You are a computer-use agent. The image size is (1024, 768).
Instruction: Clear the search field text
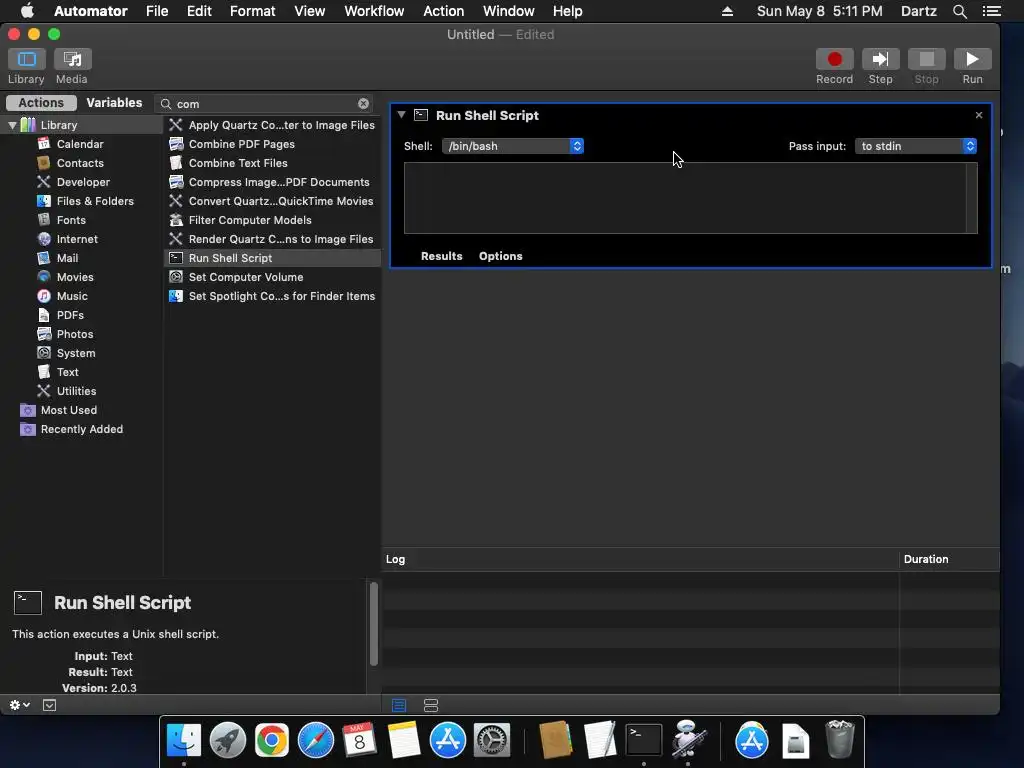[x=363, y=104]
